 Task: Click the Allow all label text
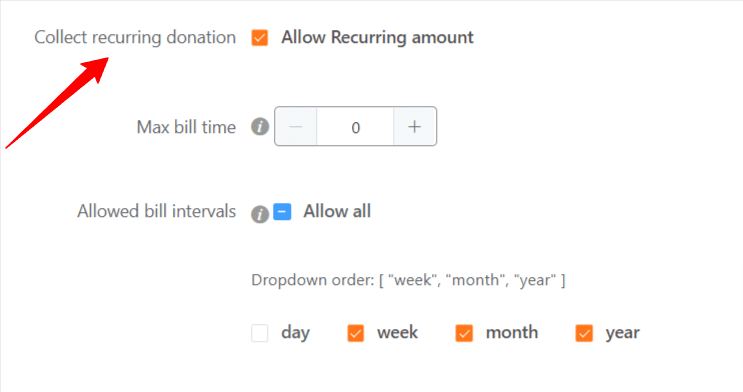click(x=337, y=211)
